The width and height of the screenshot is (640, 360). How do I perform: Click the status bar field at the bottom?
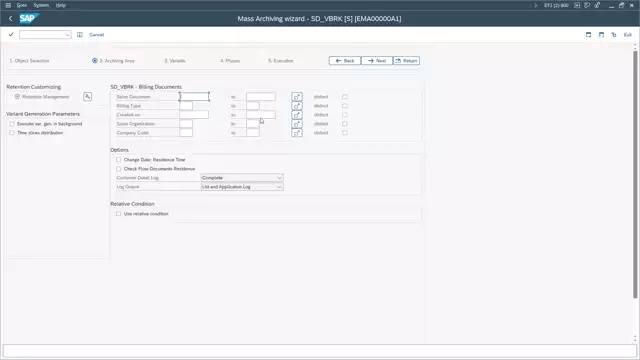(x=320, y=351)
